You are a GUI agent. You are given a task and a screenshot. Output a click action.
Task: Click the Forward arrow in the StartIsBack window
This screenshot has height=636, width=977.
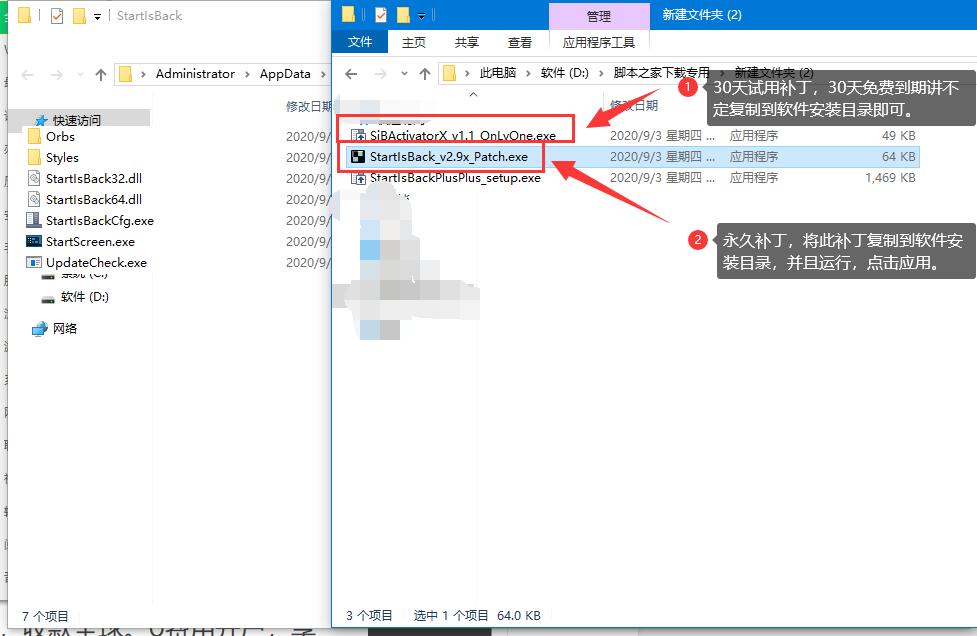(57, 75)
